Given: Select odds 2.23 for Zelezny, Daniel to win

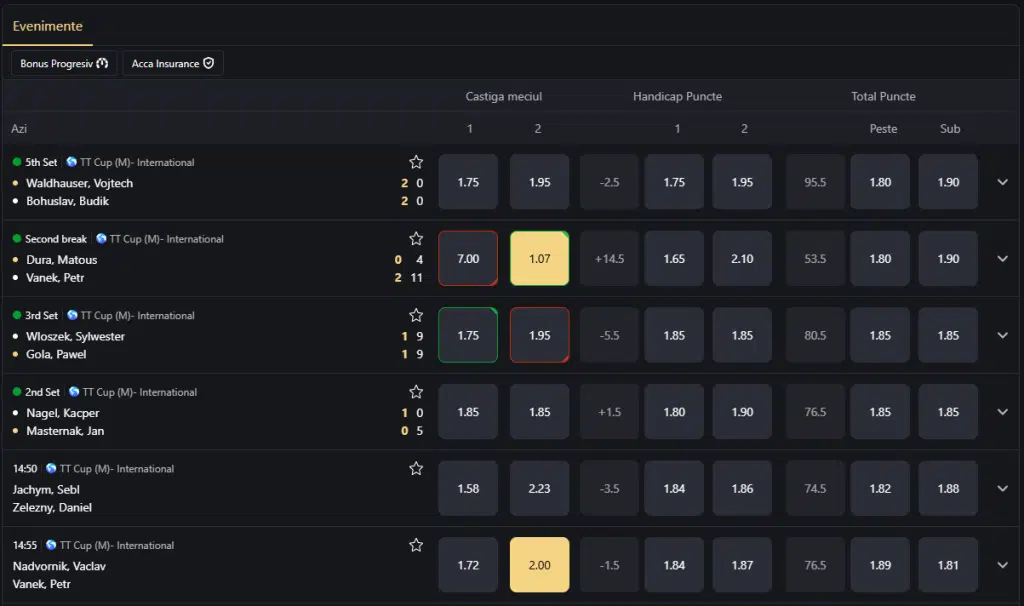Looking at the screenshot, I should tap(539, 488).
